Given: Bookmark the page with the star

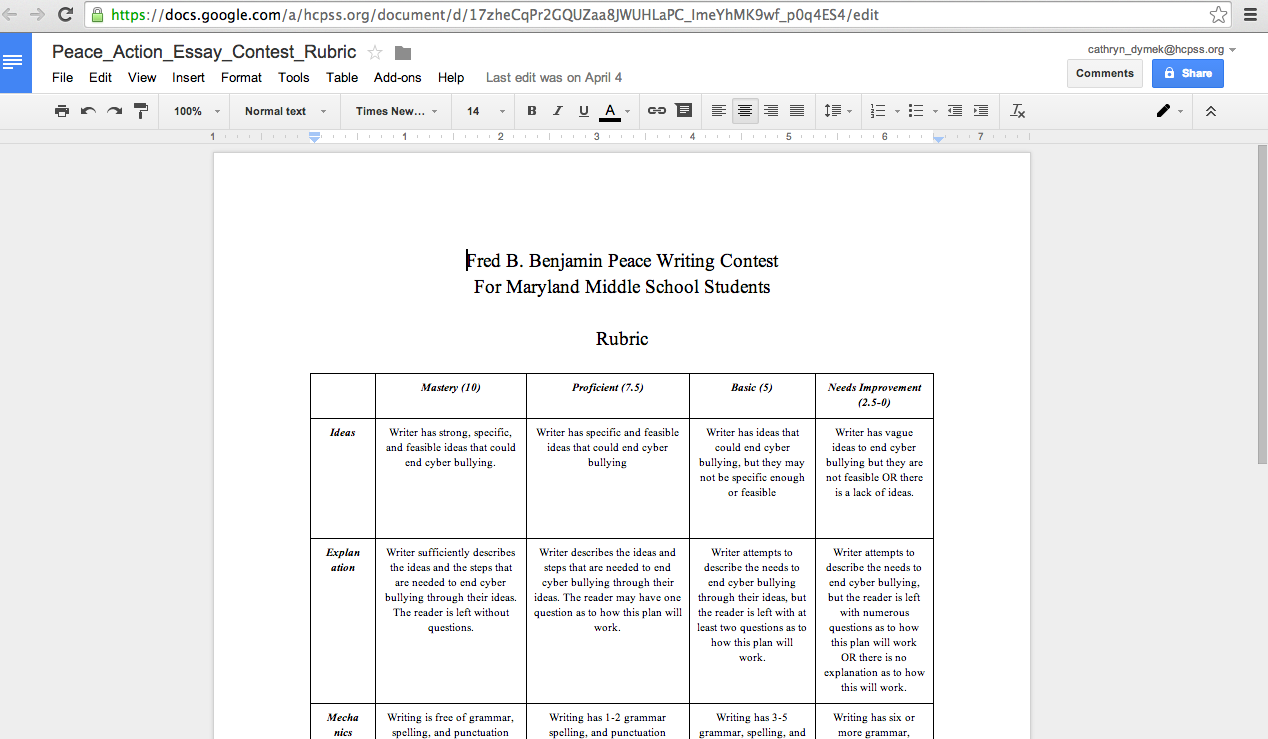Looking at the screenshot, I should coord(1218,15).
